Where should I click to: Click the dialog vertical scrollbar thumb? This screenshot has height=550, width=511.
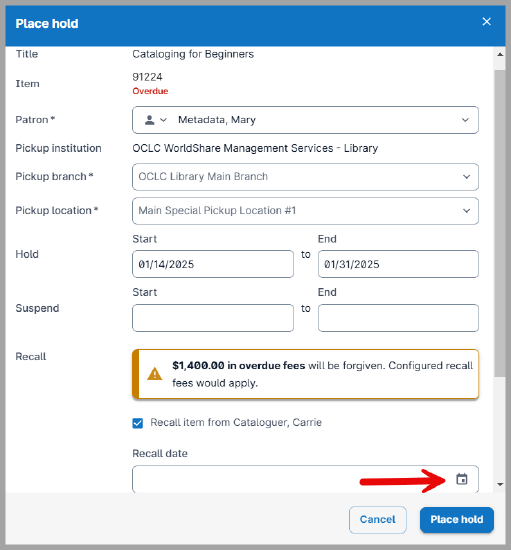coord(500,223)
